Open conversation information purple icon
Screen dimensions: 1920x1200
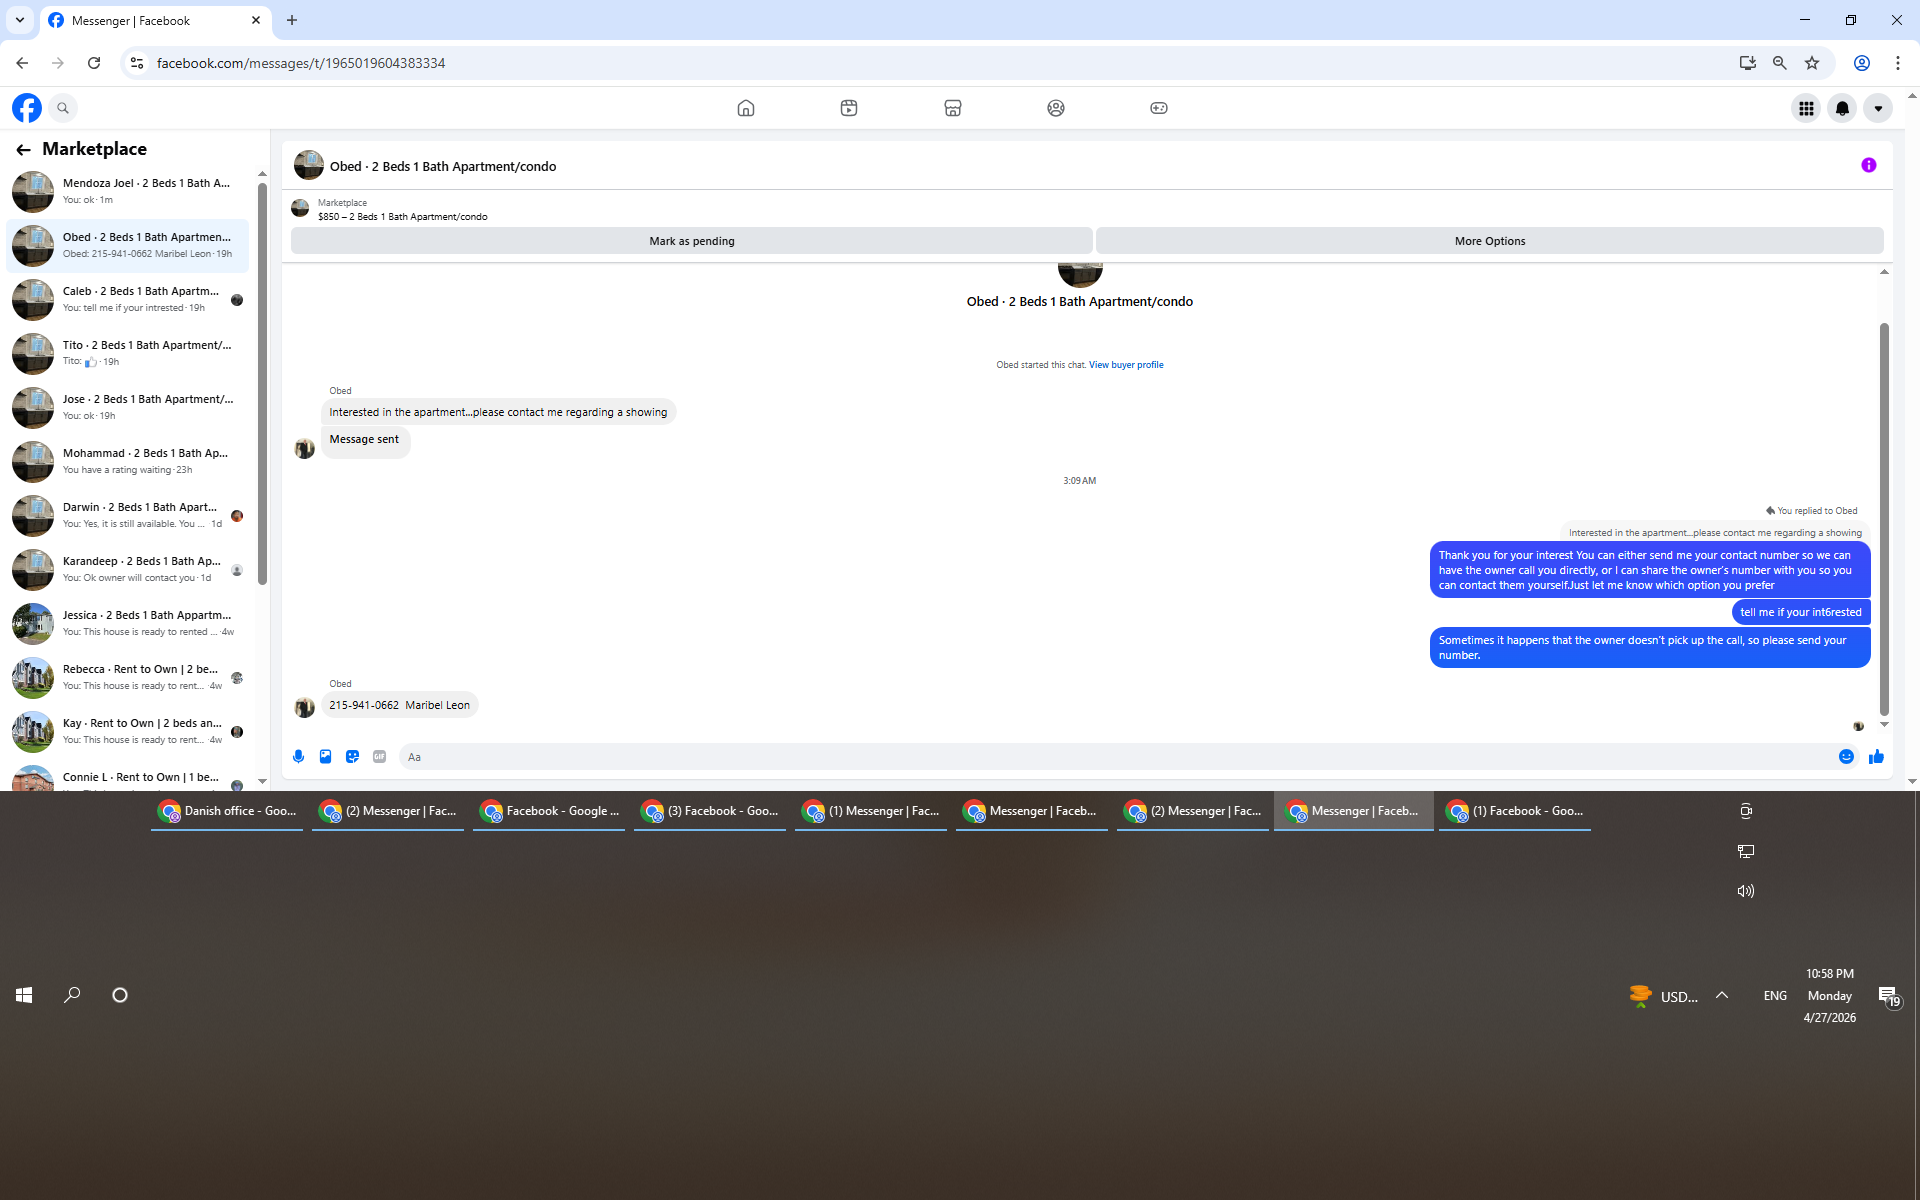click(1869, 165)
